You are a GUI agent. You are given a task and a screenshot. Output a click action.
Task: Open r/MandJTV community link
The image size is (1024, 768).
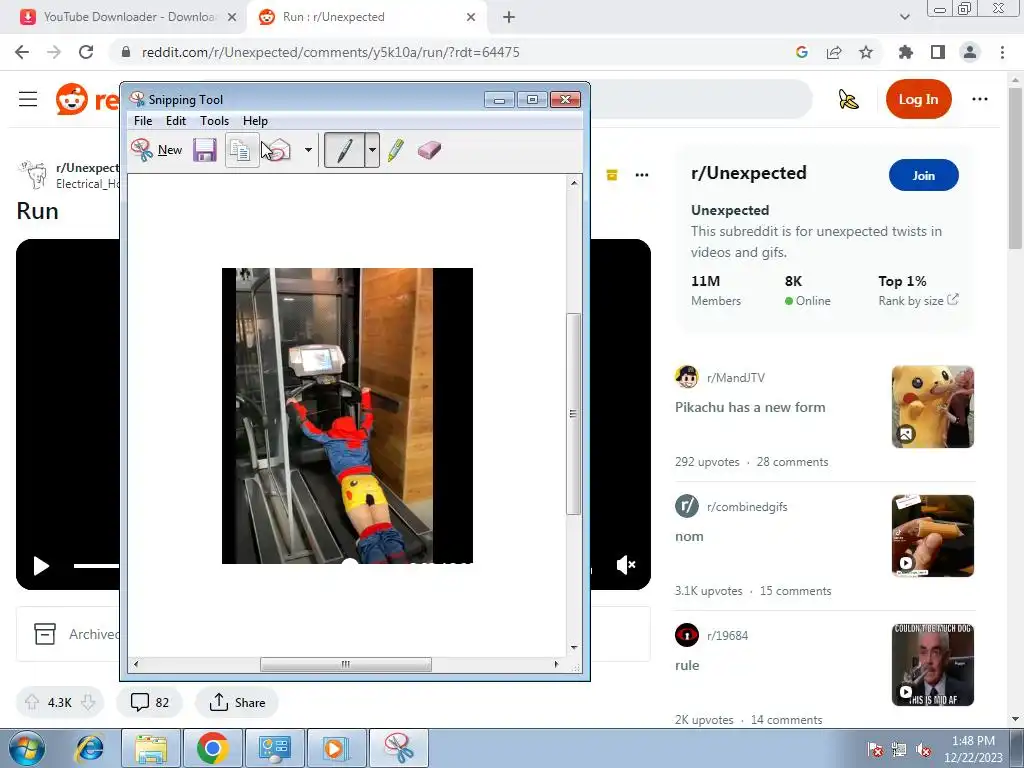pyautogui.click(x=735, y=377)
